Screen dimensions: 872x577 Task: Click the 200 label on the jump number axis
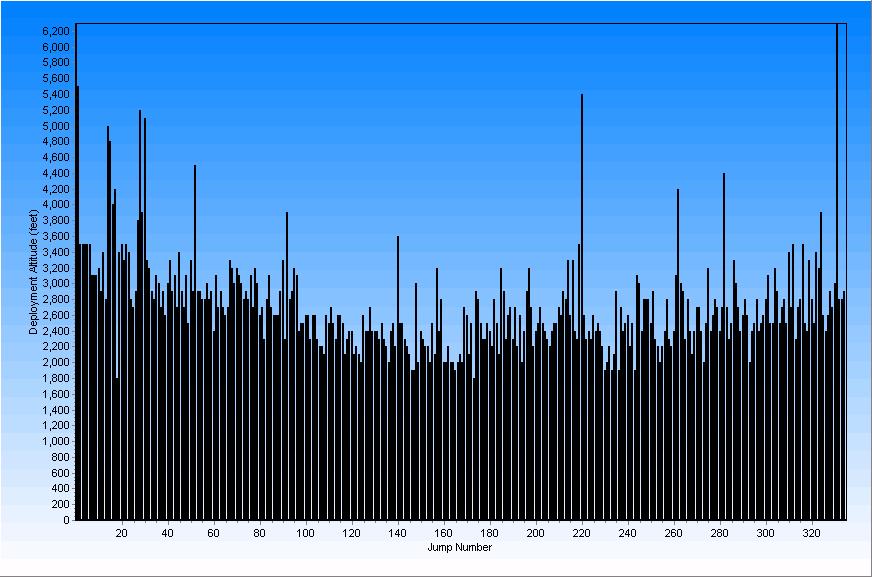pyautogui.click(x=536, y=534)
